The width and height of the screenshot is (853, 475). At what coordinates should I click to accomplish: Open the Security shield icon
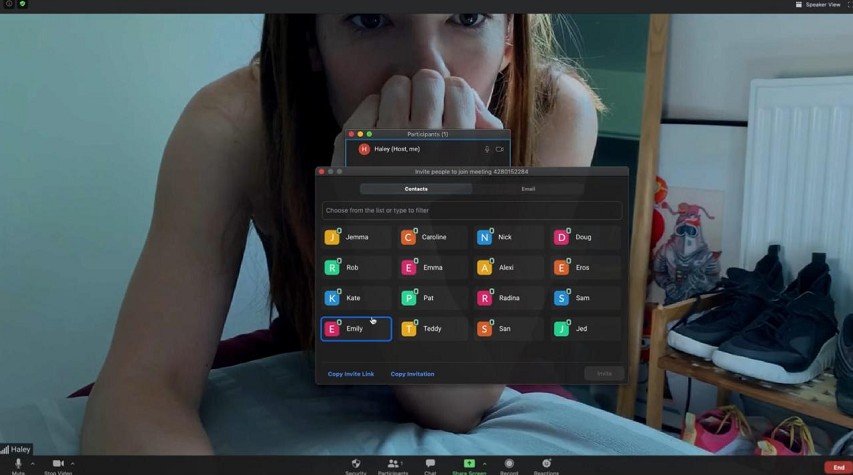tap(356, 464)
